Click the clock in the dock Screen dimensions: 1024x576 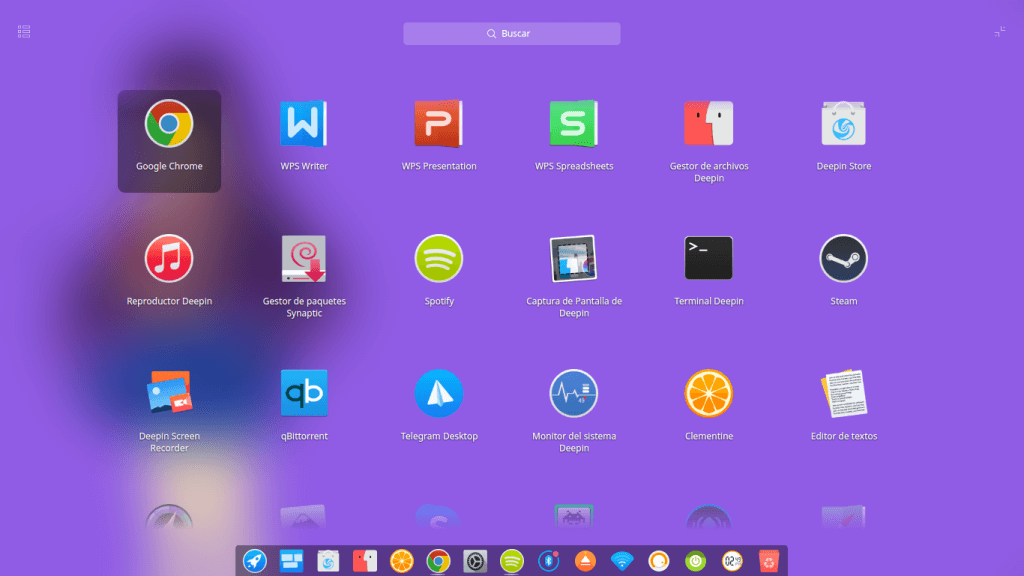click(732, 561)
